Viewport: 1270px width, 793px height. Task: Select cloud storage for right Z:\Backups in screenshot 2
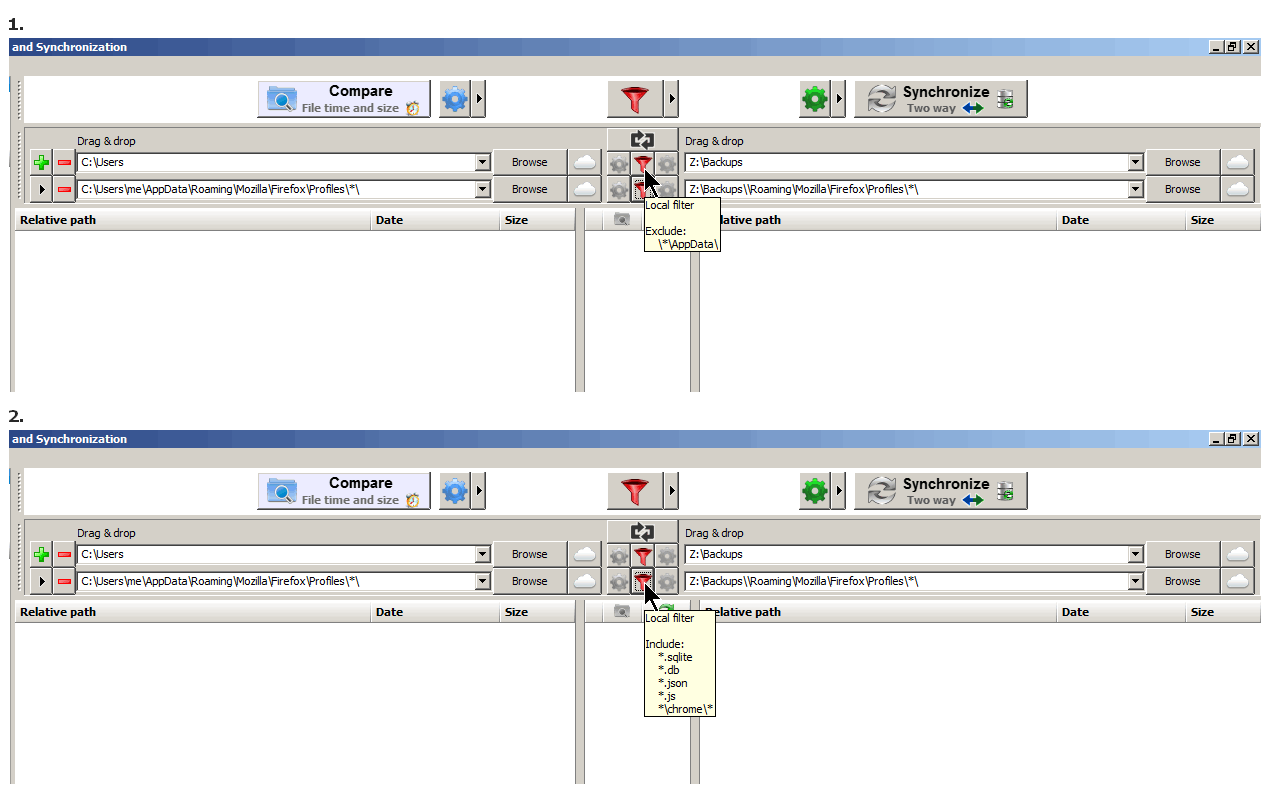tap(1238, 554)
